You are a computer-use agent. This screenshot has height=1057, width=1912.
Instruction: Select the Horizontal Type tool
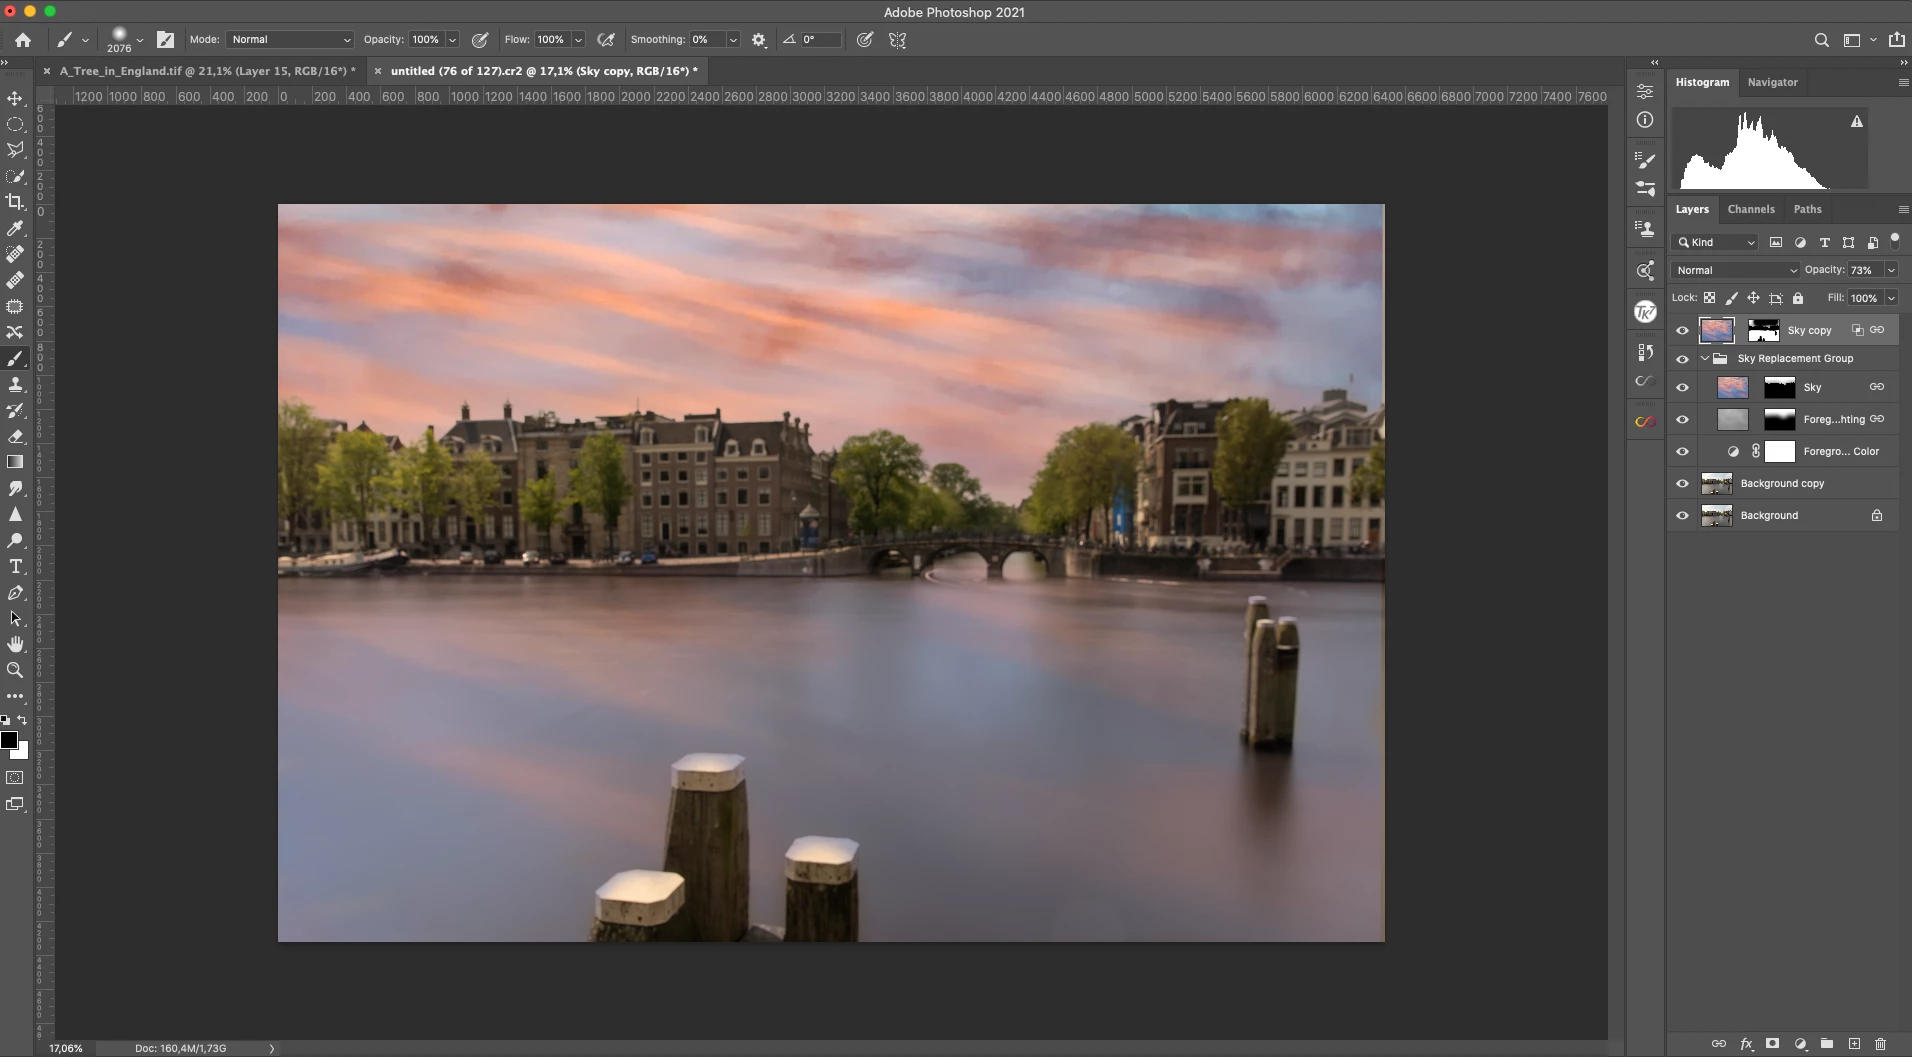[15, 566]
